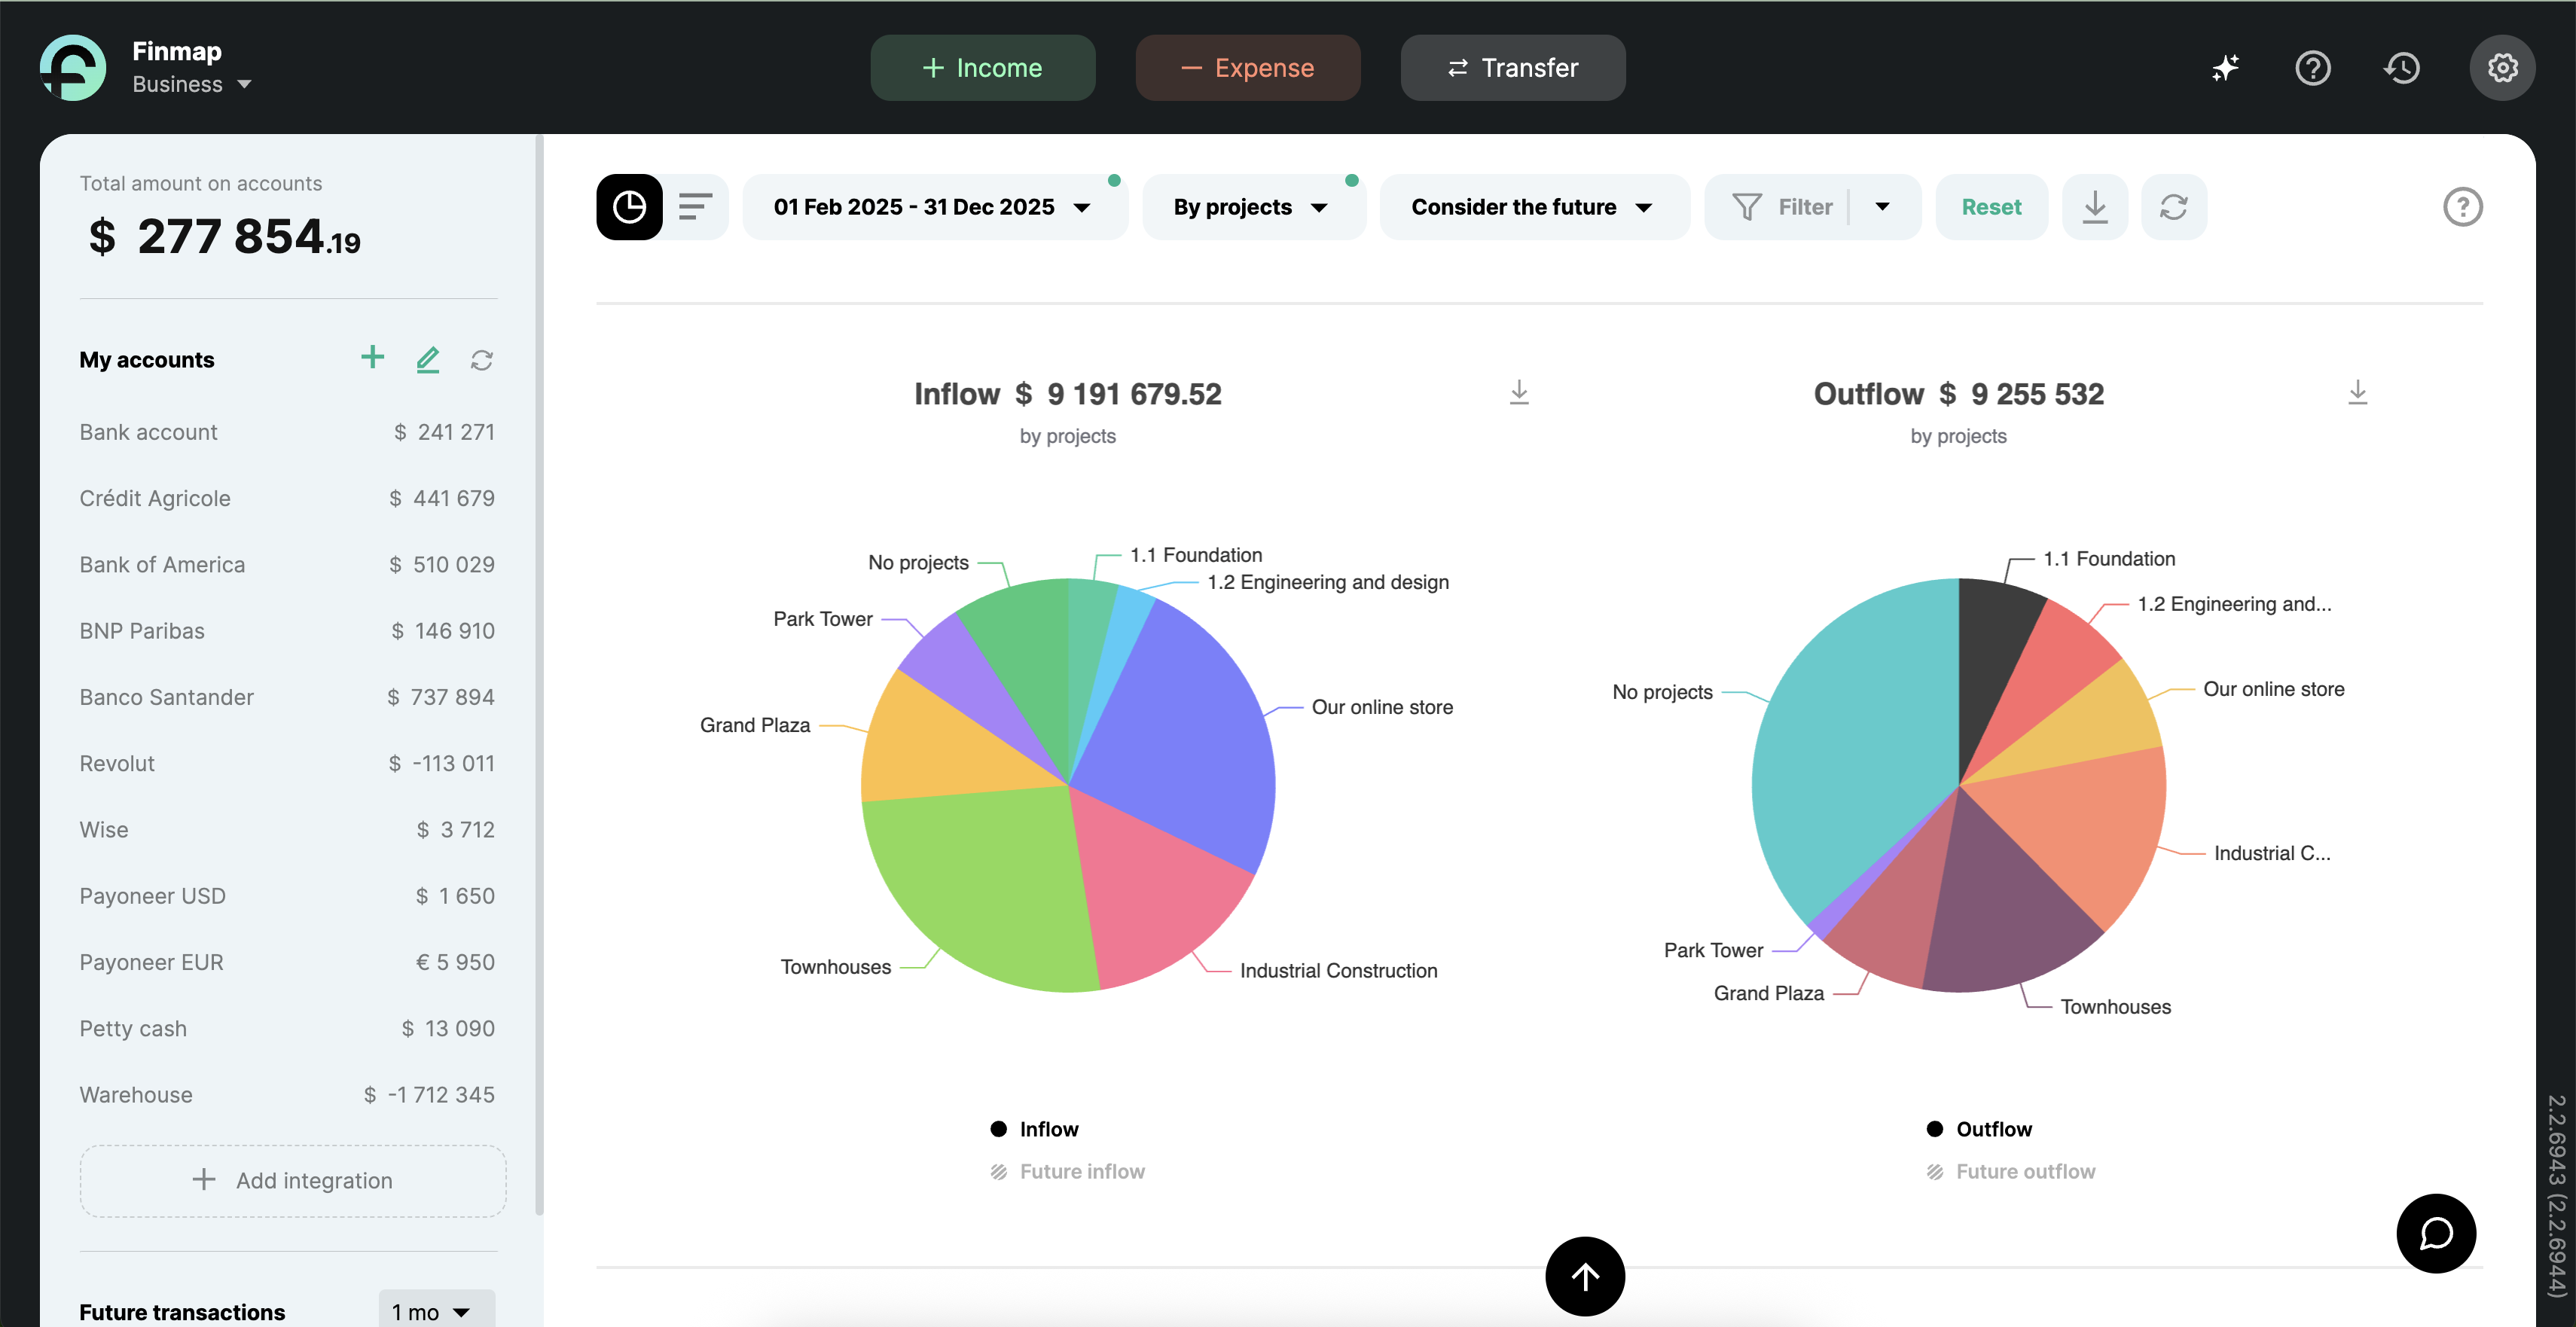This screenshot has height=1327, width=2576.
Task: Click the Reset filters button
Action: click(x=1991, y=207)
